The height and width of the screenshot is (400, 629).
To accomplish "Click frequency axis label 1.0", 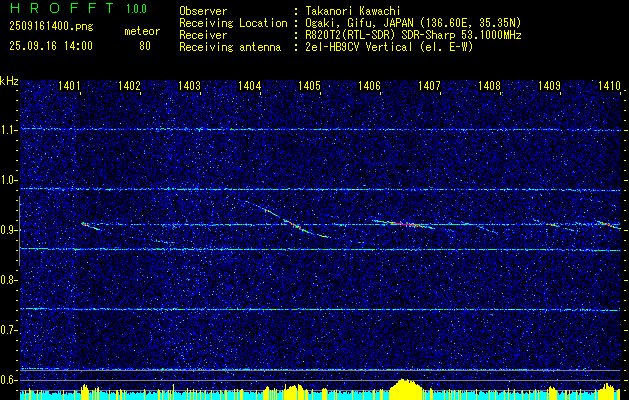I will pyautogui.click(x=8, y=180).
